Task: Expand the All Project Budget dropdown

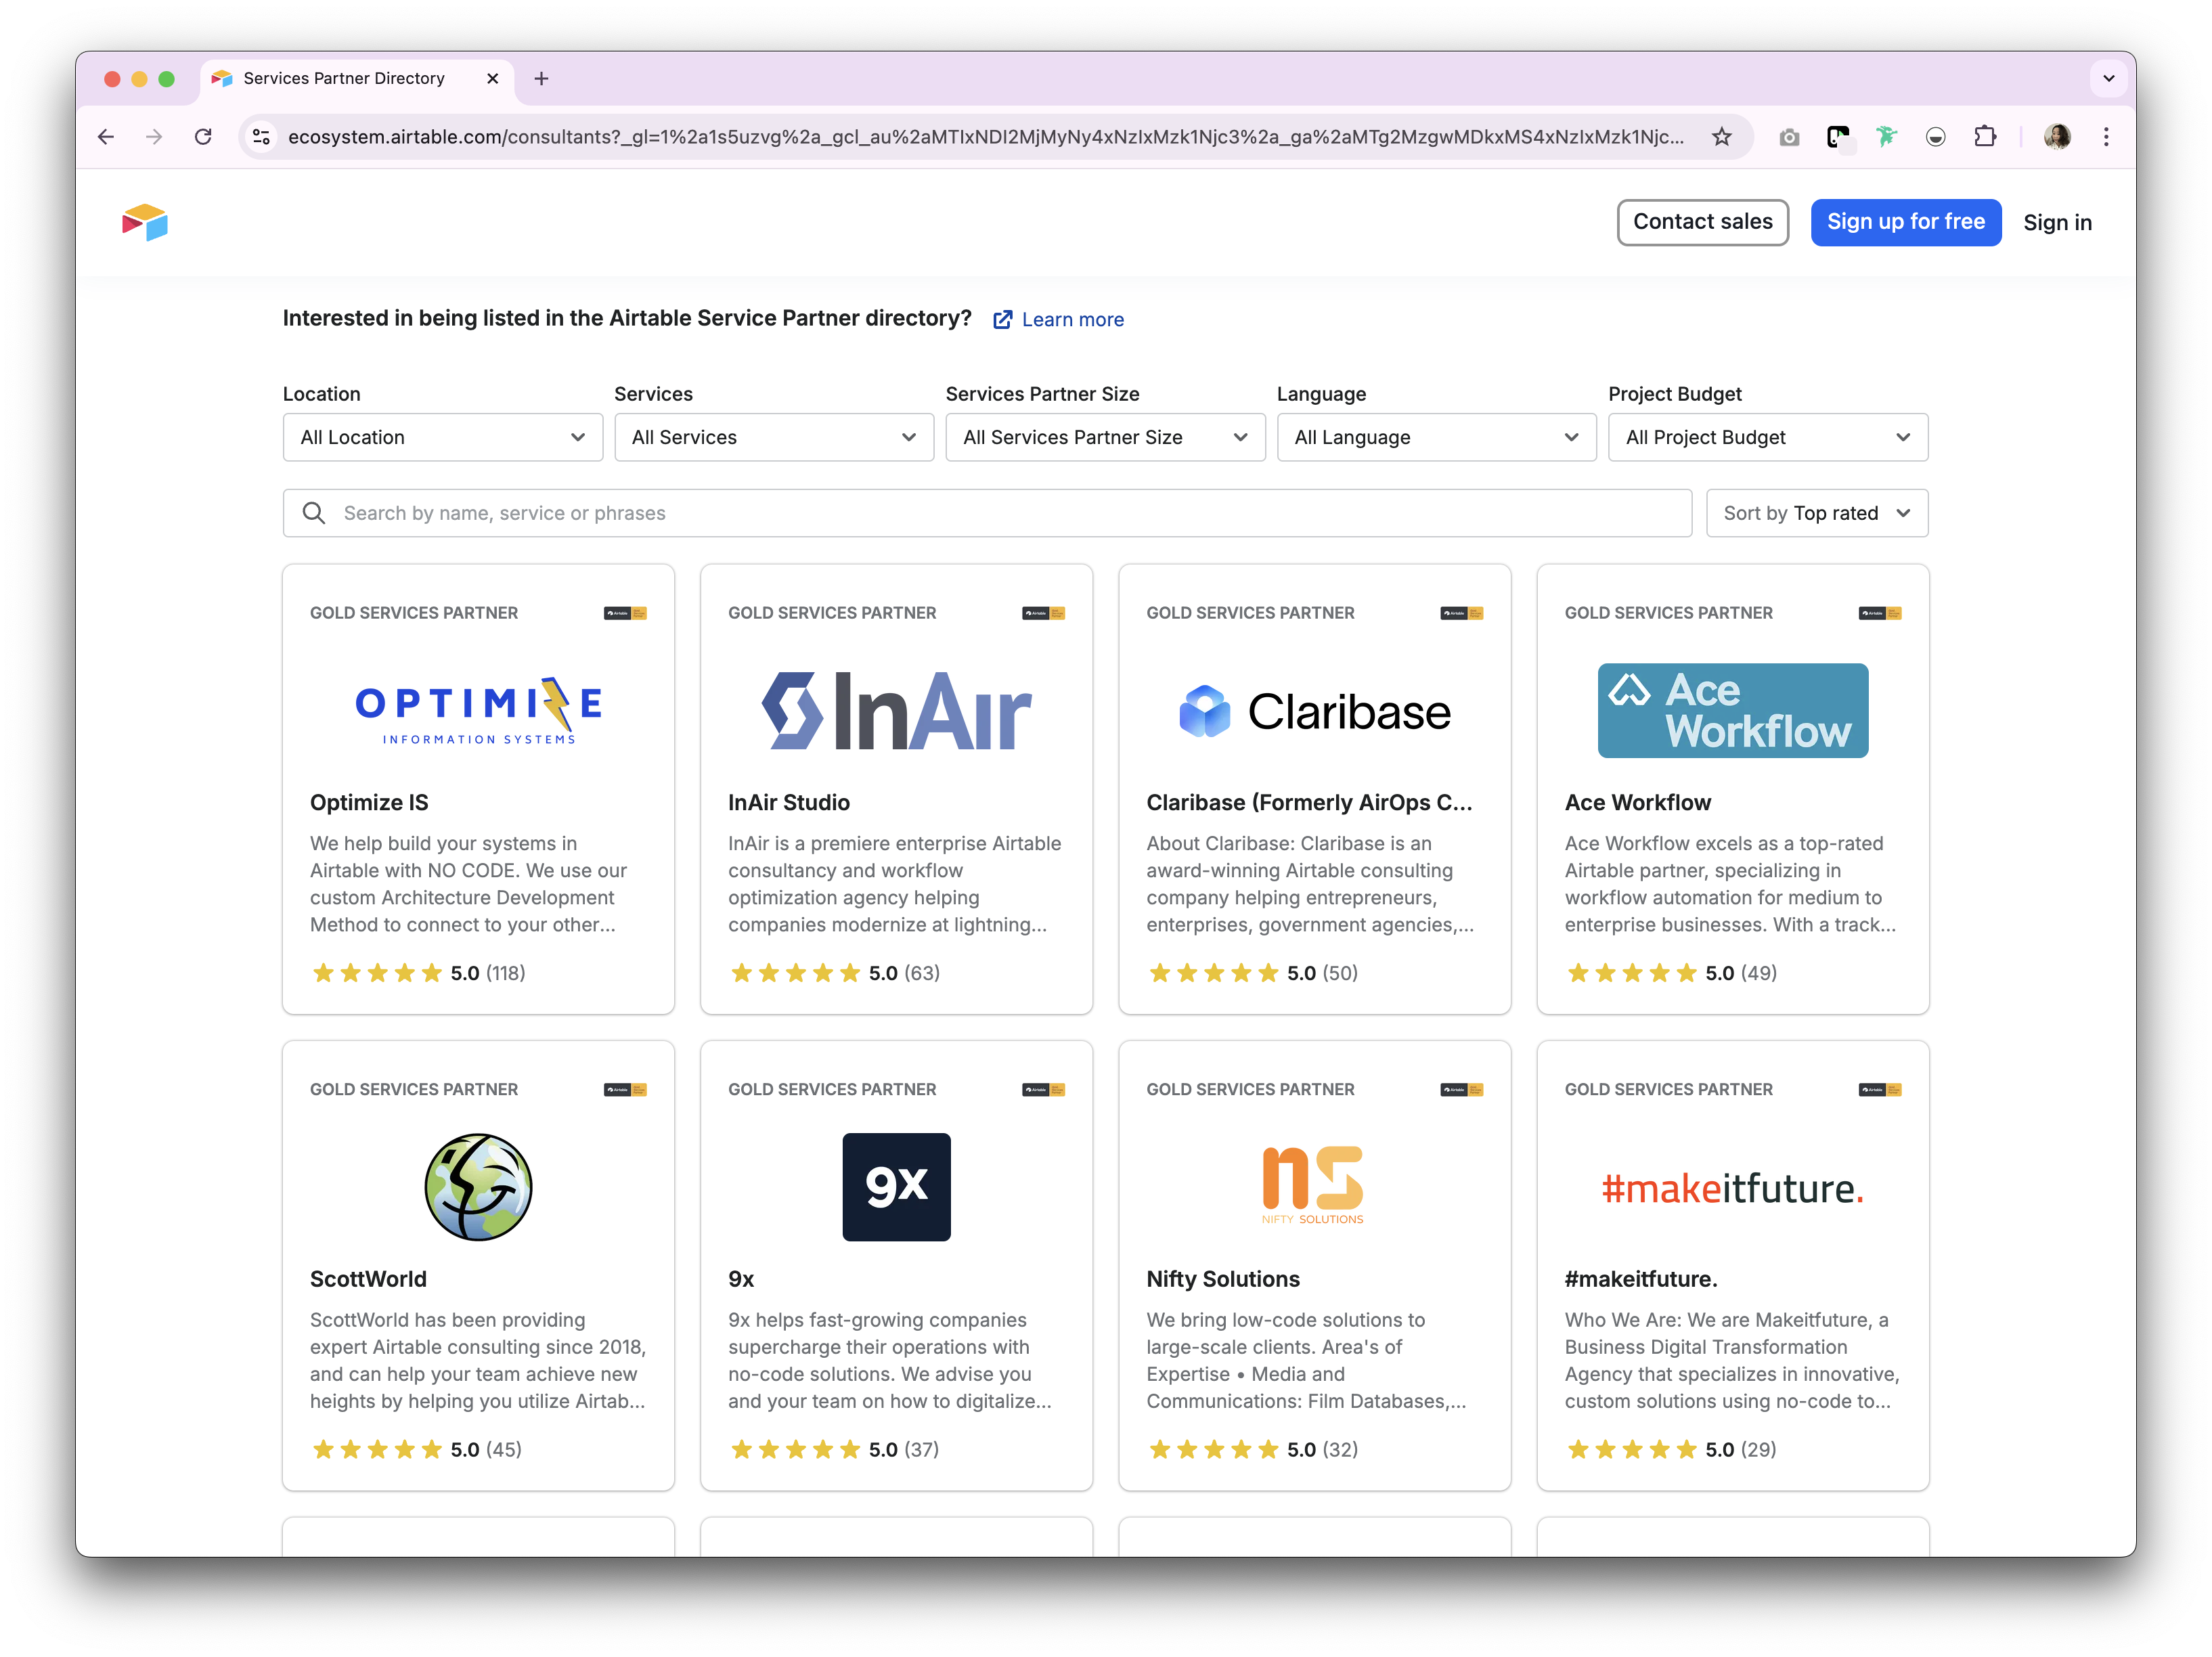Action: click(x=1767, y=437)
